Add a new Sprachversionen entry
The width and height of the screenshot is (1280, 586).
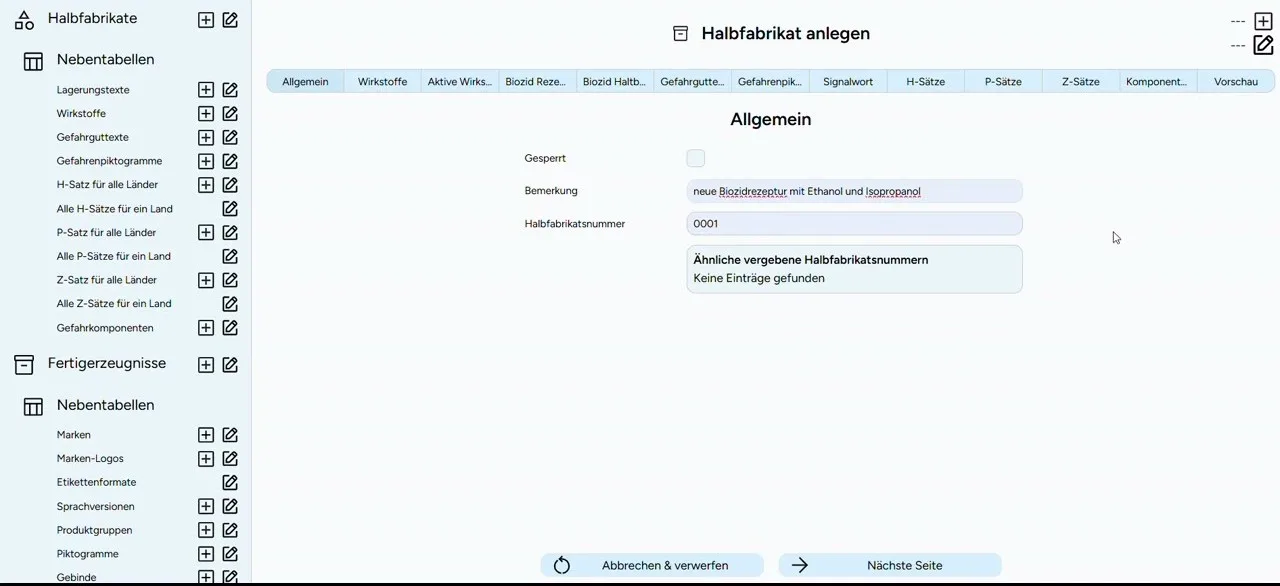click(206, 507)
